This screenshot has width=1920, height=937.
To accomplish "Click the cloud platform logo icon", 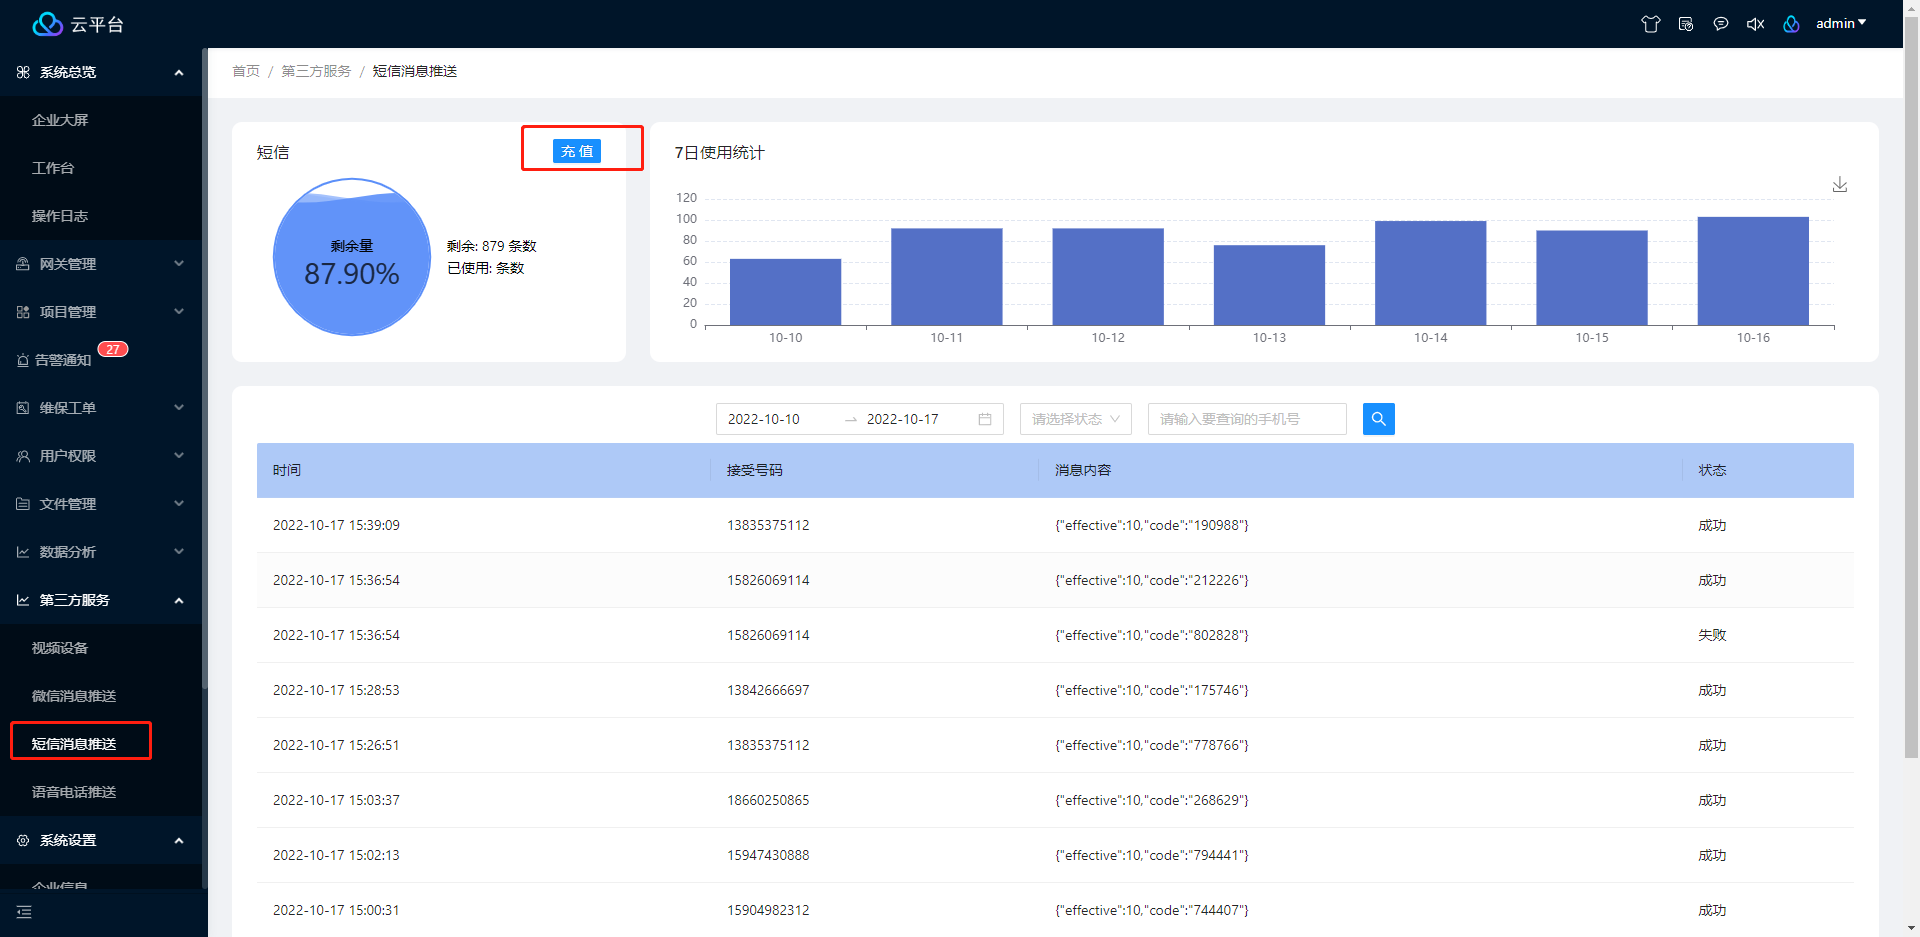I will 47,24.
